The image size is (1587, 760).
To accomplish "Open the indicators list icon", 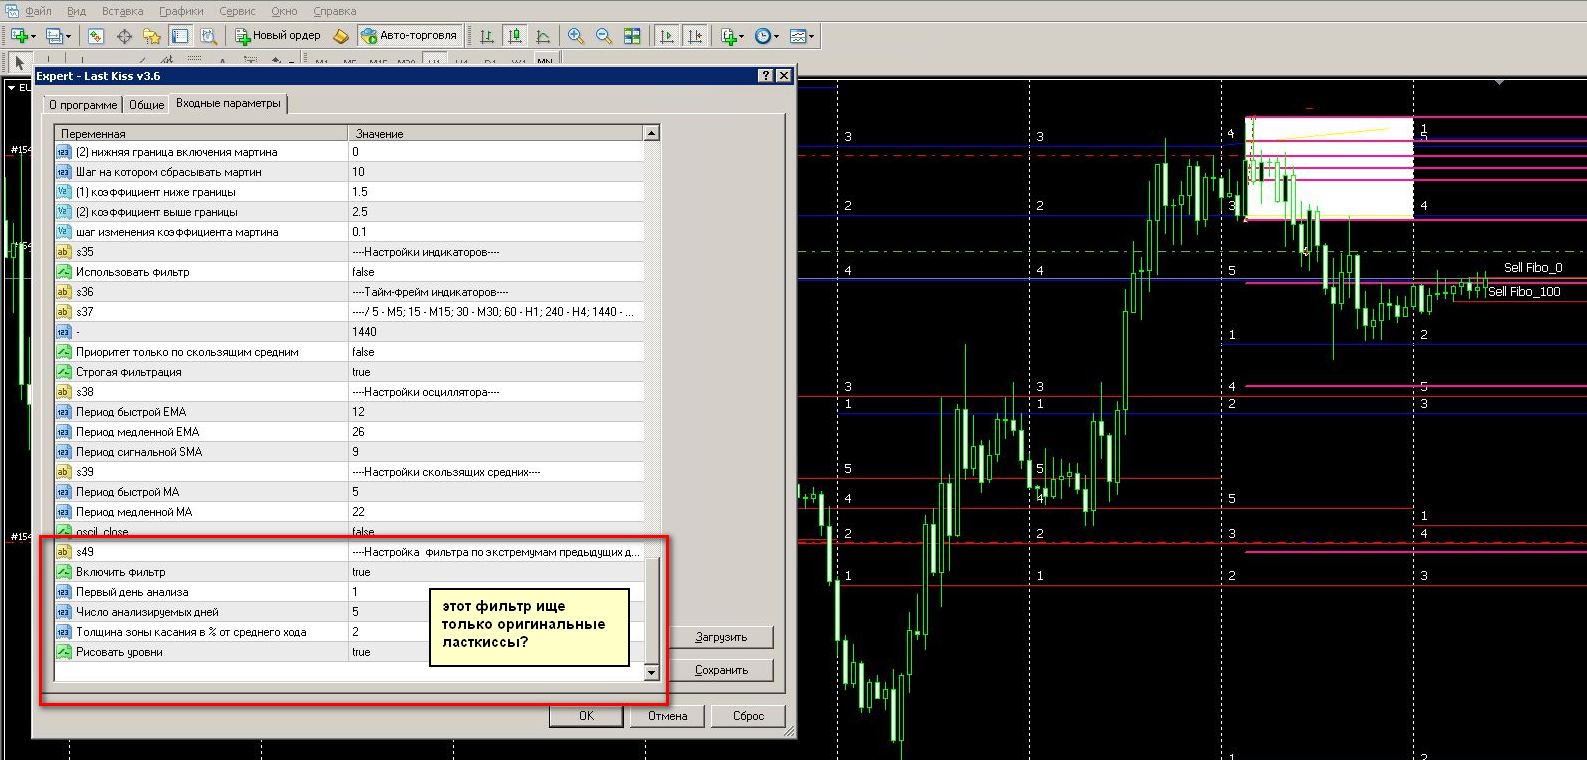I will (729, 36).
